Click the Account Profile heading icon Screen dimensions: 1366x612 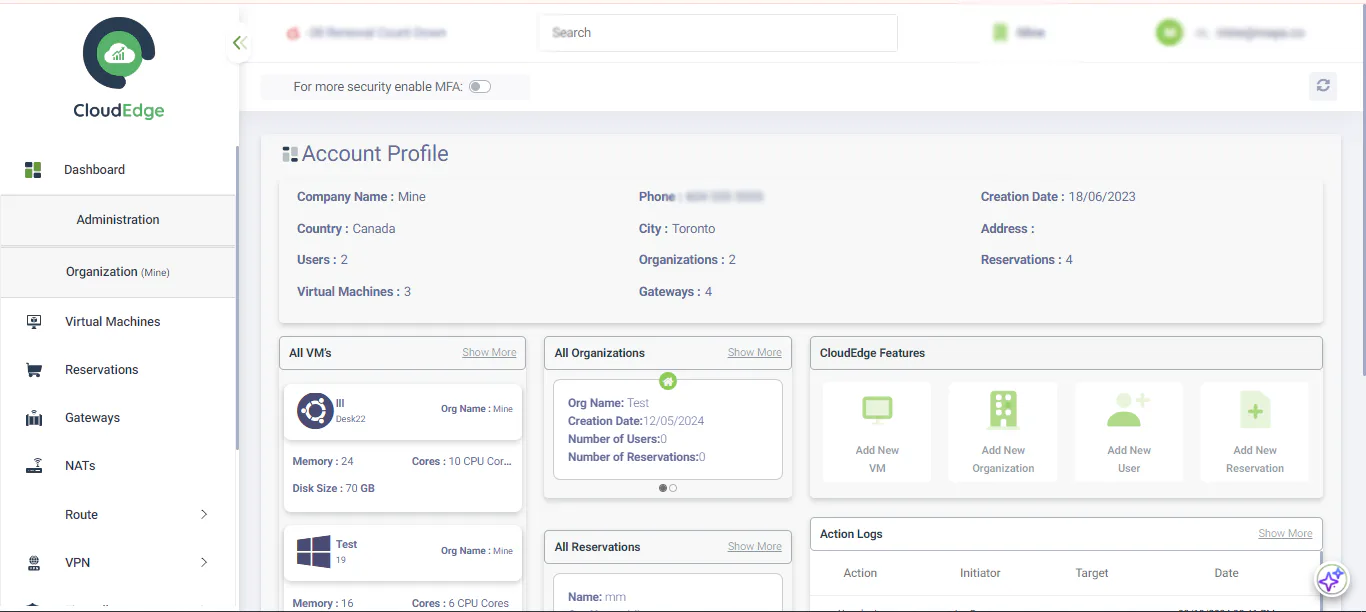[290, 154]
